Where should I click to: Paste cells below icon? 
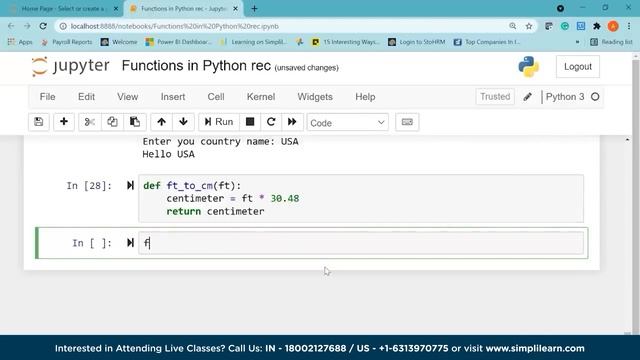click(135, 122)
